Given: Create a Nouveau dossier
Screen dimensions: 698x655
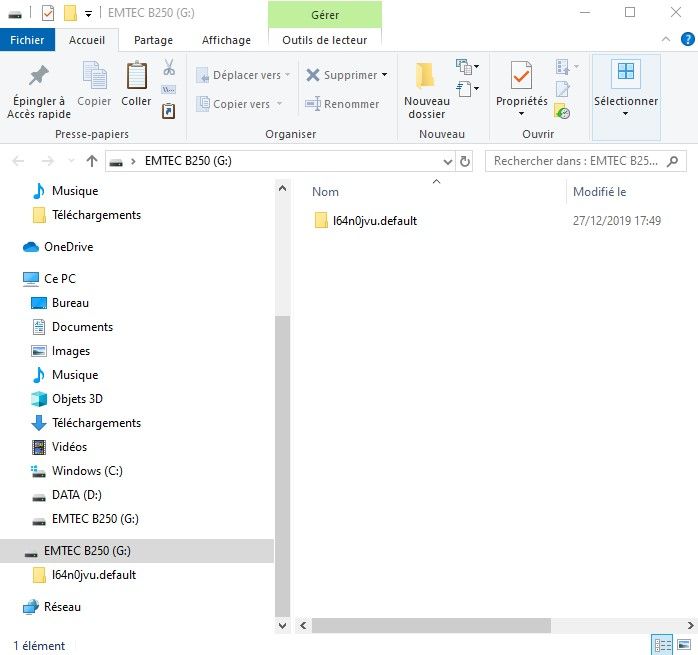Looking at the screenshot, I should pyautogui.click(x=426, y=91).
